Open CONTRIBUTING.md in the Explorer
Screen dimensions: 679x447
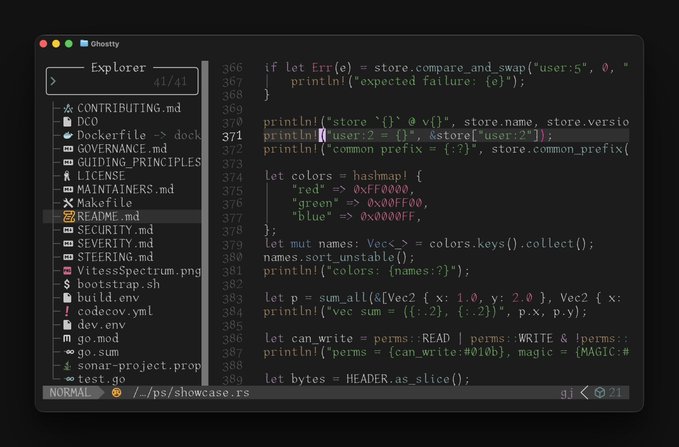pyautogui.click(x=129, y=108)
